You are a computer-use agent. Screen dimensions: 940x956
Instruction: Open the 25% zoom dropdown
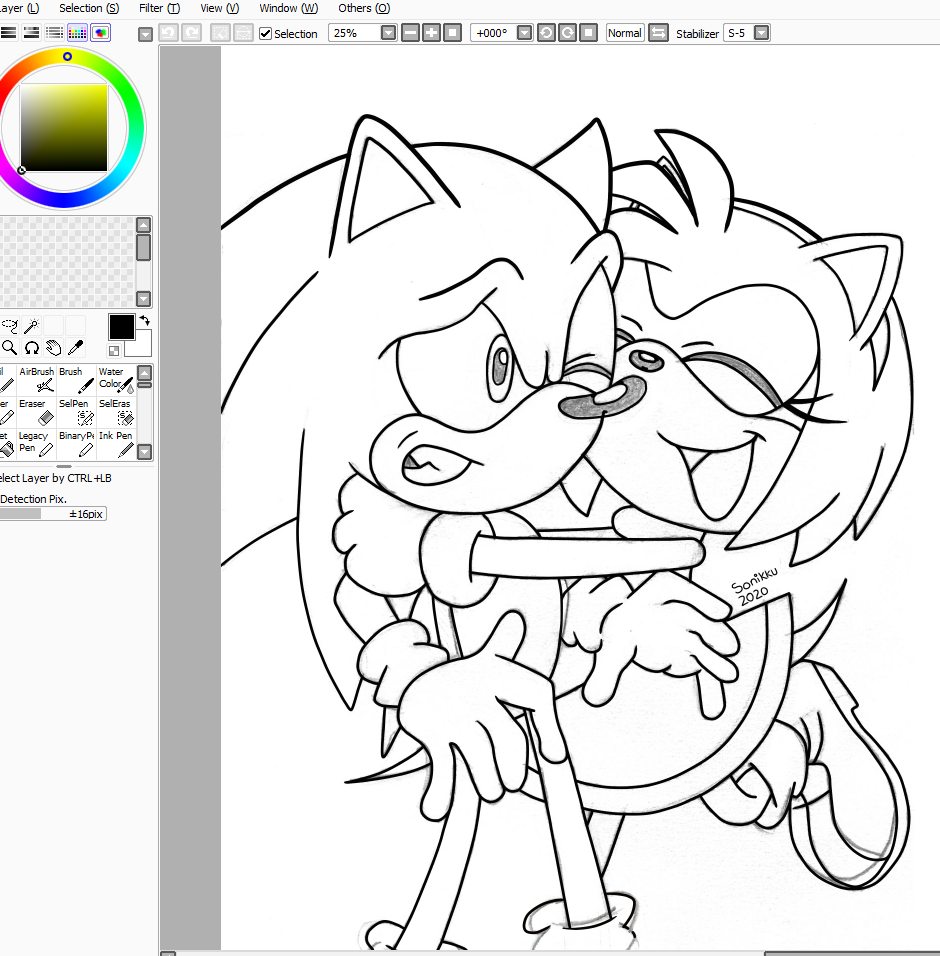tap(388, 33)
